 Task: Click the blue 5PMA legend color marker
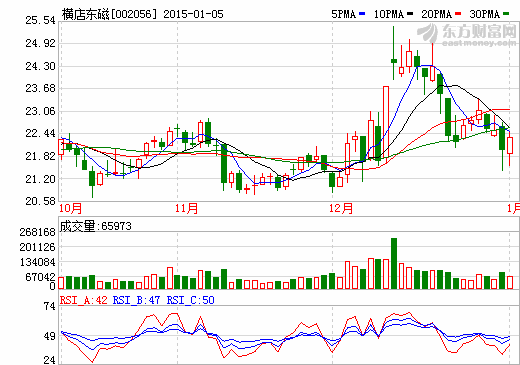point(362,14)
